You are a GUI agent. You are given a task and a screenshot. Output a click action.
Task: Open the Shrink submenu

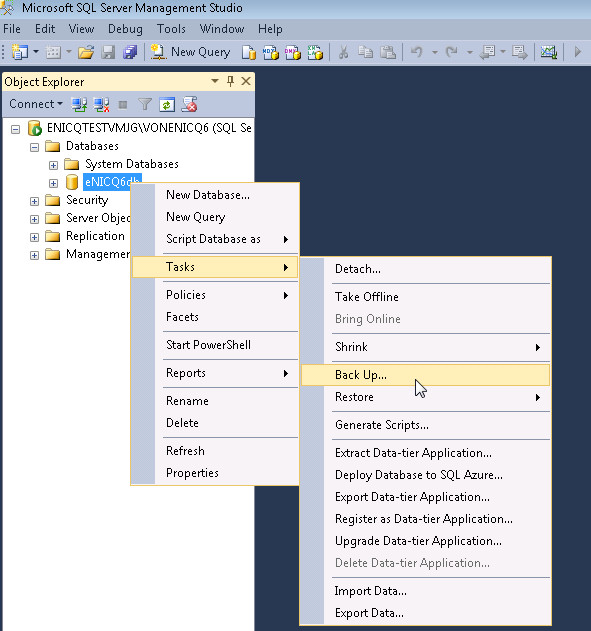[x=426, y=347]
